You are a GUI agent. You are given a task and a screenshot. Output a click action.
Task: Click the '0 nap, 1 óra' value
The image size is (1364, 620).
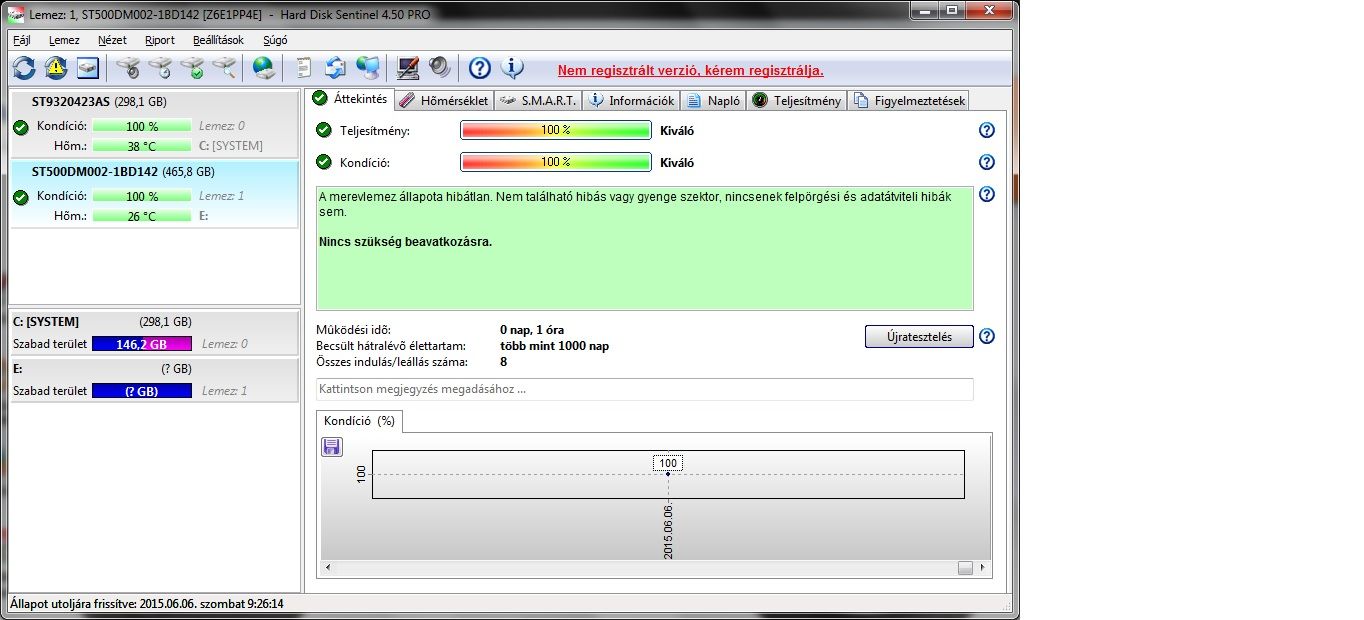(x=532, y=330)
